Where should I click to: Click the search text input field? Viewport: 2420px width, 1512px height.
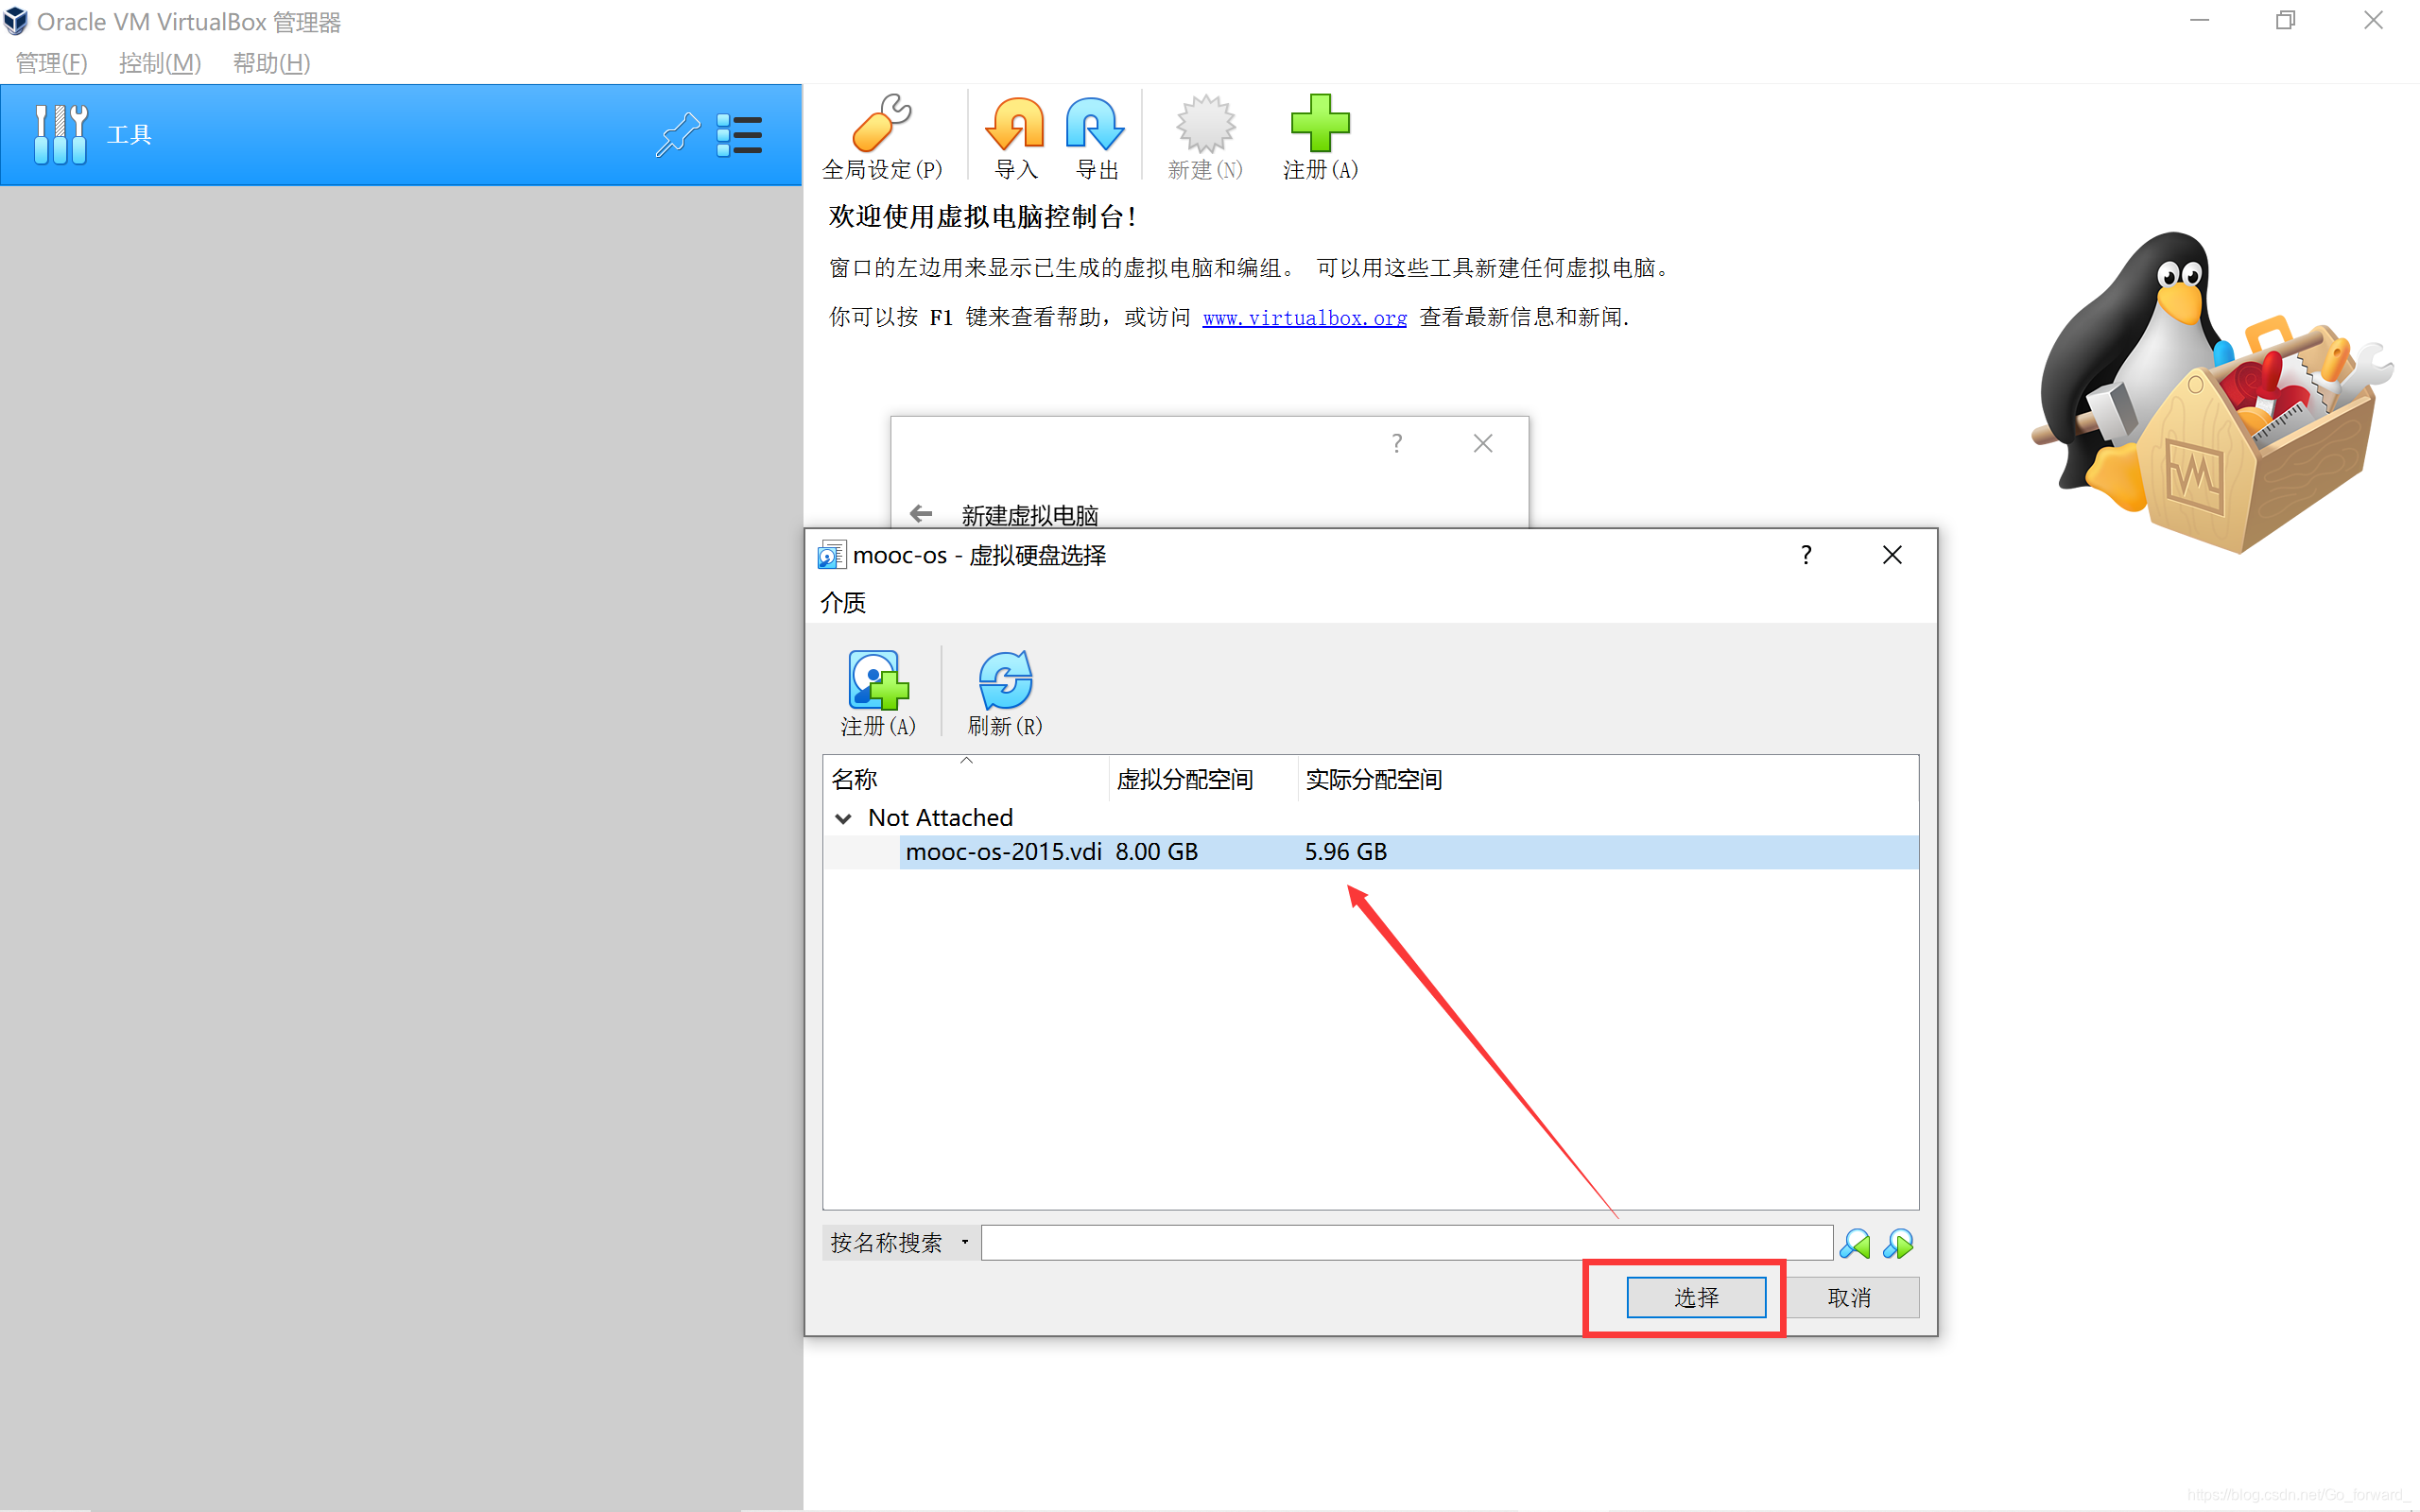(1406, 1243)
